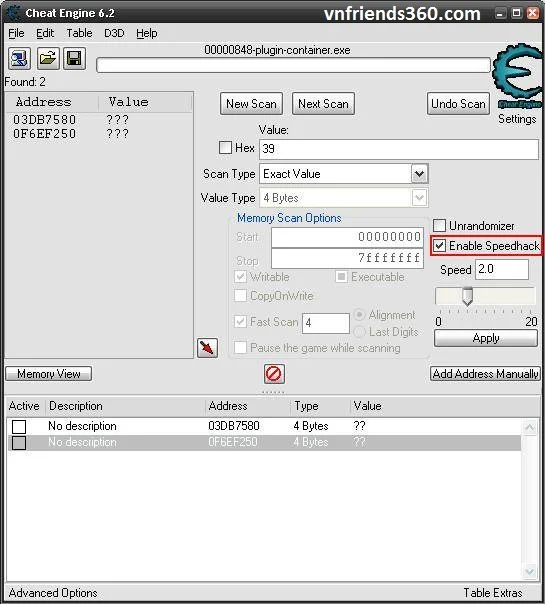Image resolution: width=545 pixels, height=604 pixels.
Task: Open the Value Type dropdown
Action: 419,198
